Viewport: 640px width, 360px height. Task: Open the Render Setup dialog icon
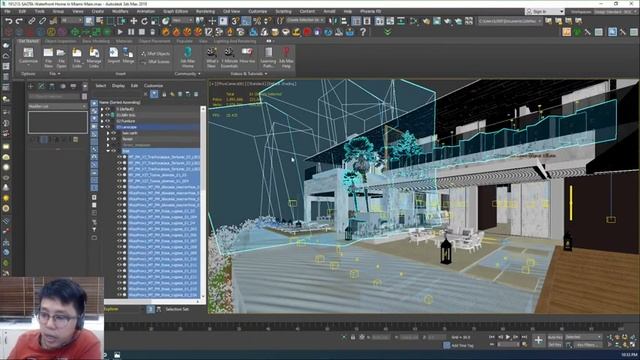coord(426,21)
